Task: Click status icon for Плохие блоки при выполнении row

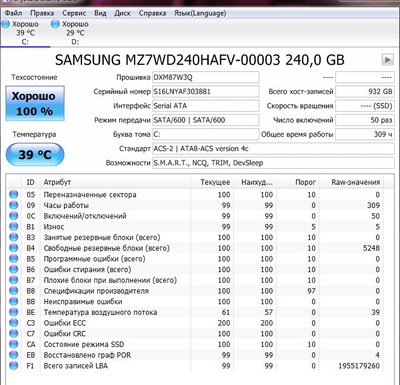Action: (x=14, y=280)
